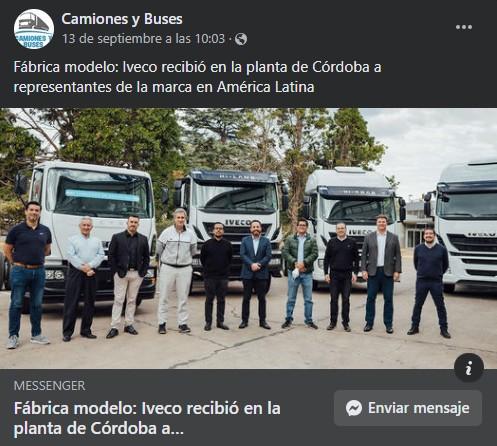The width and height of the screenshot is (497, 446).
Task: Click the man in gray blazer and white shirt
Action: point(381,274)
